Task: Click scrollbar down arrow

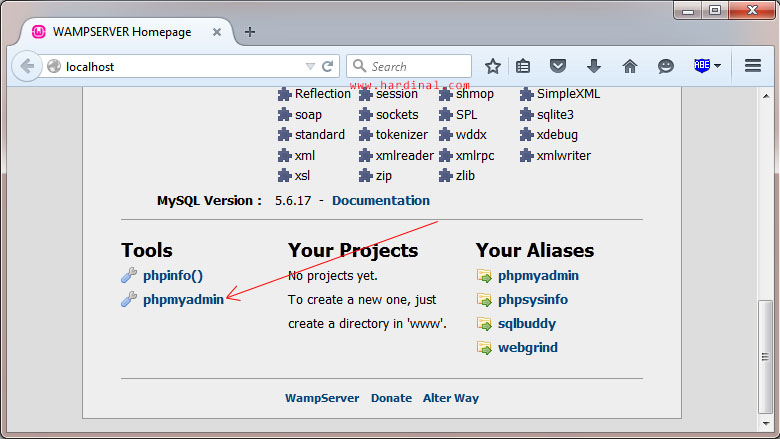Action: pyautogui.click(x=766, y=424)
